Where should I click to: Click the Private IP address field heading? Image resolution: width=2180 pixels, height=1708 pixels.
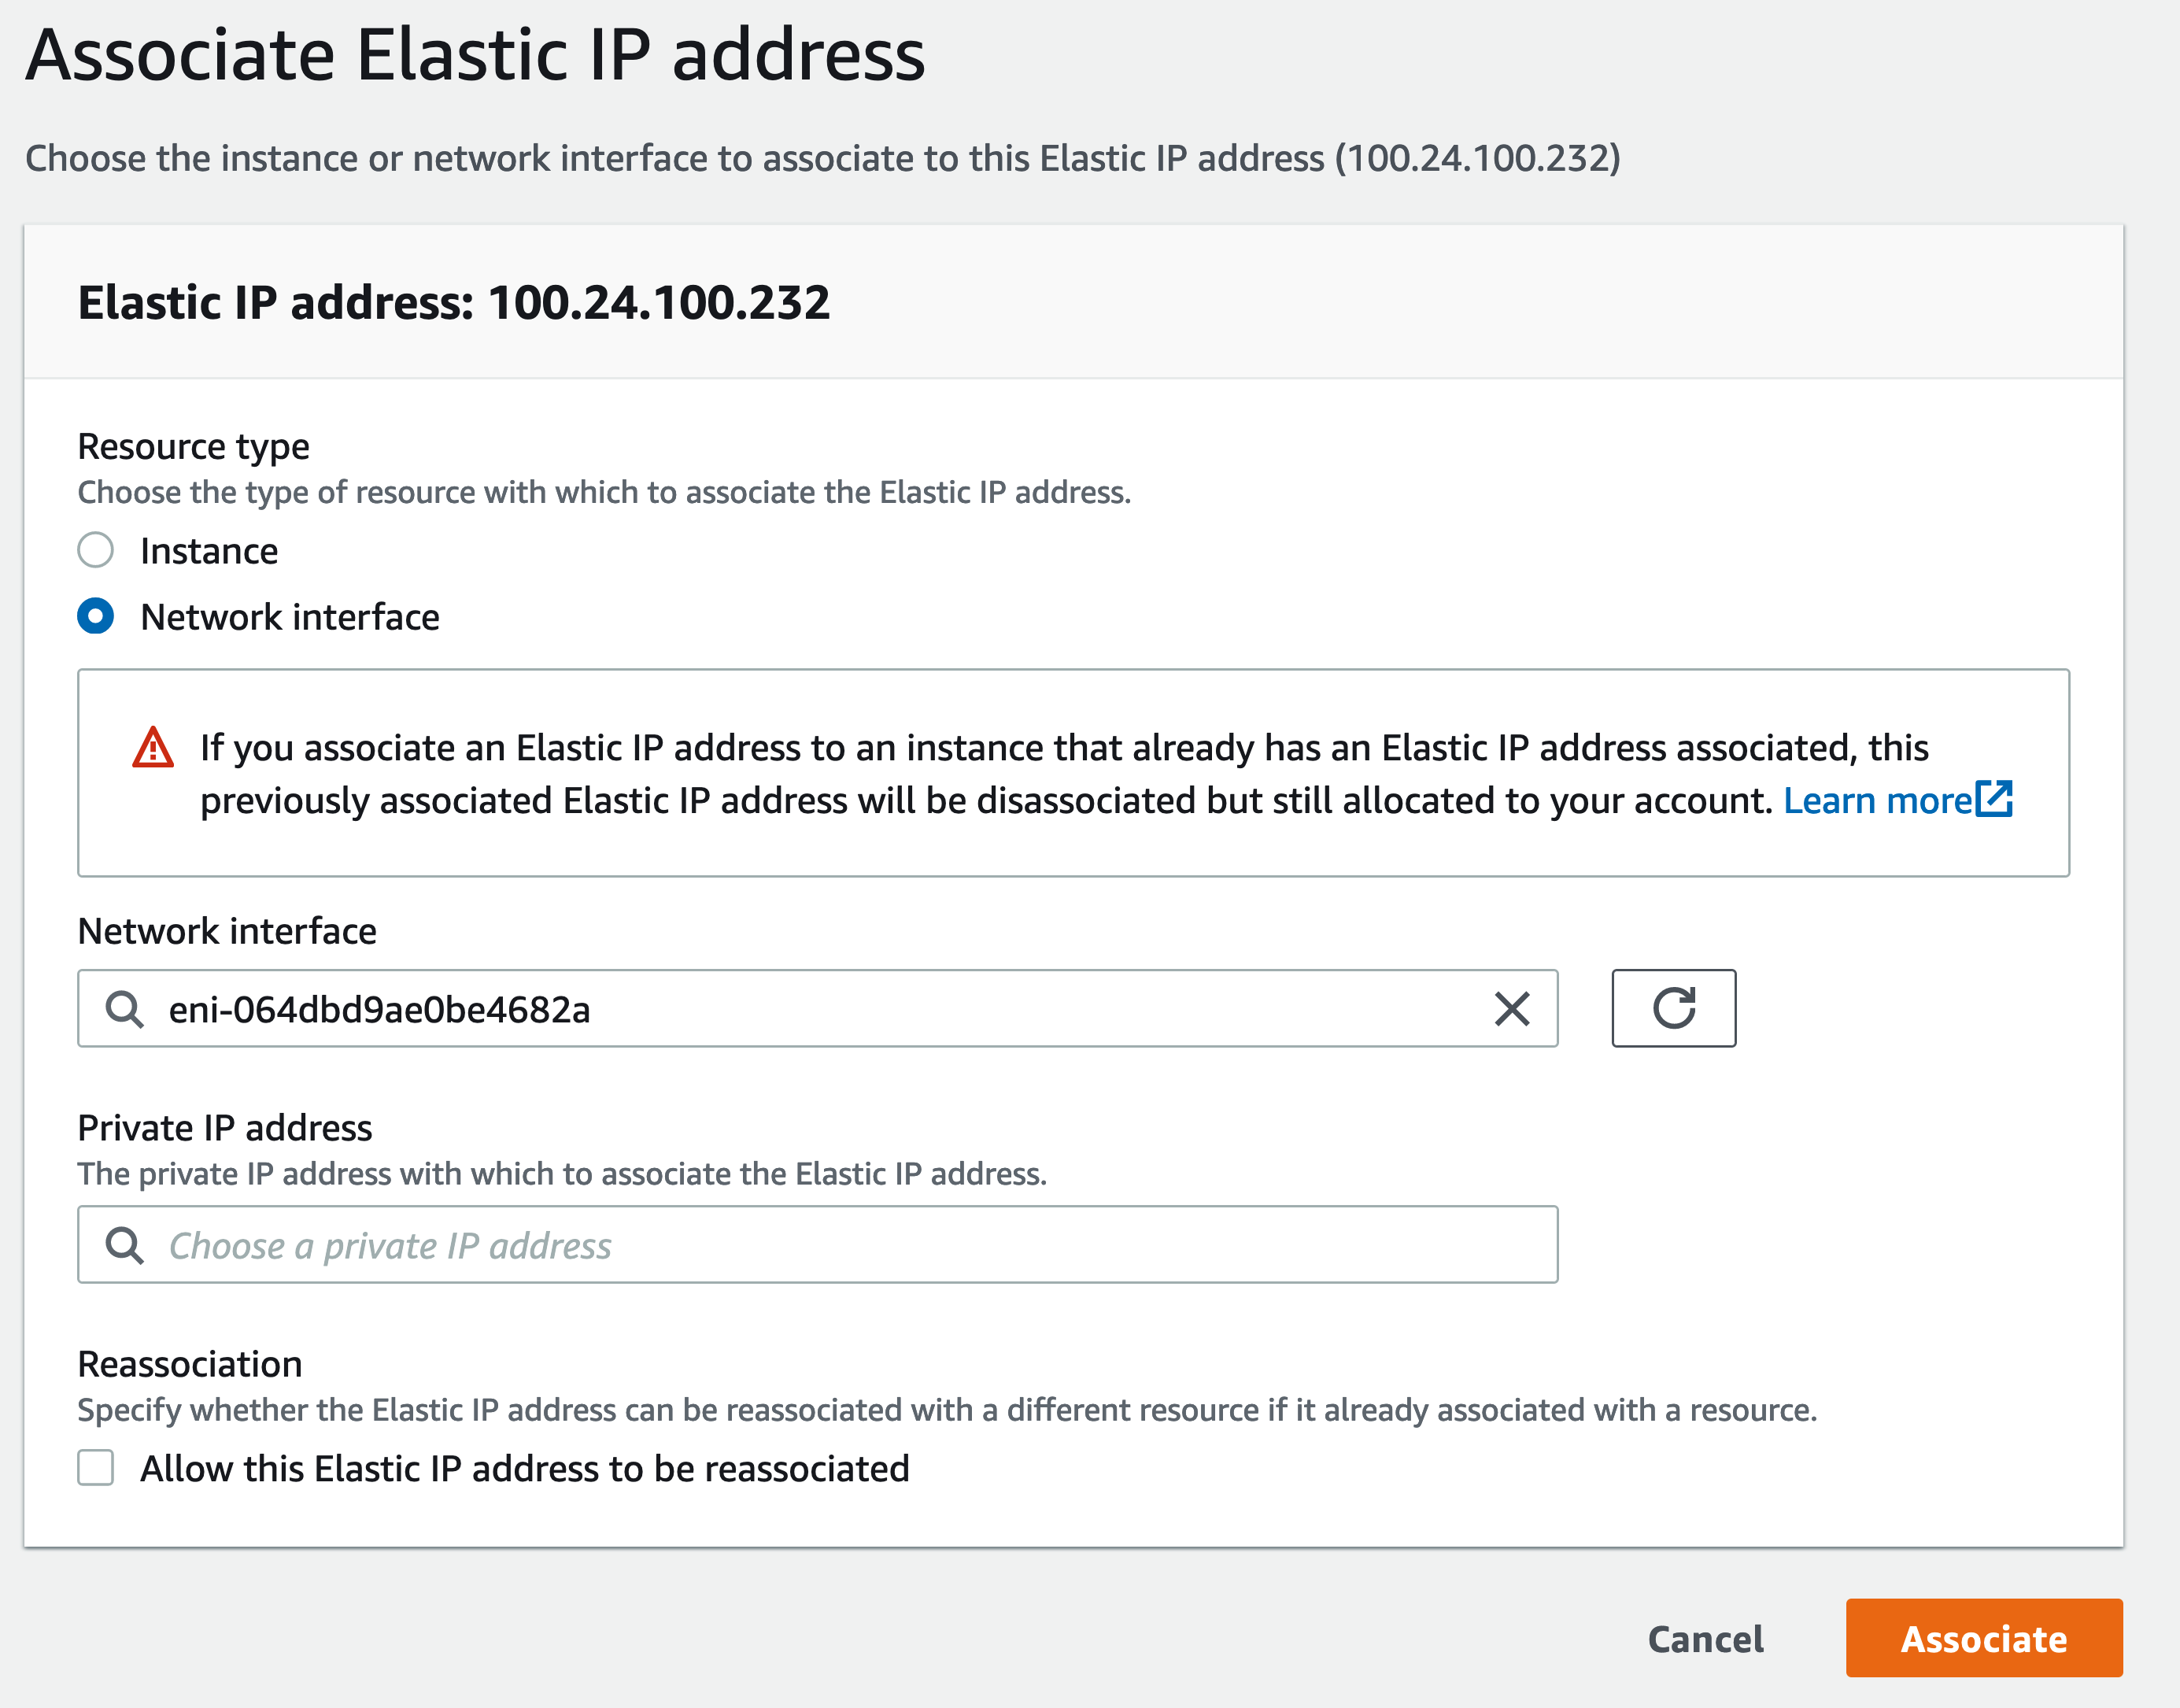coord(225,1127)
